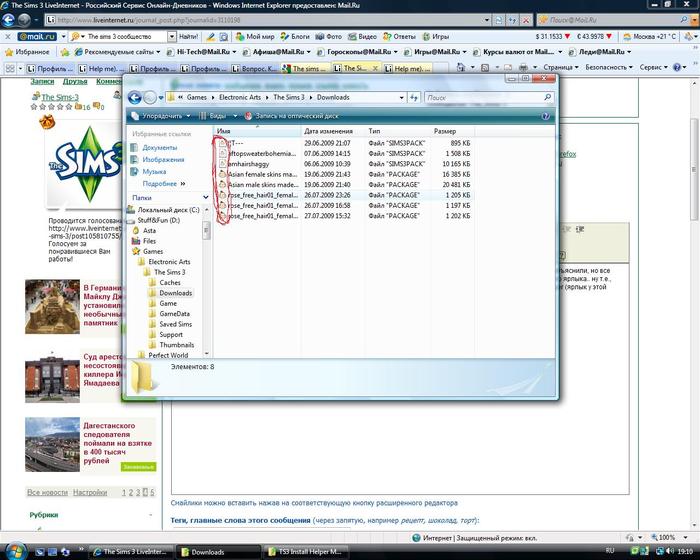The image size is (700, 560).
Task: Select the Thumbnails folder in tree
Action: [176, 345]
